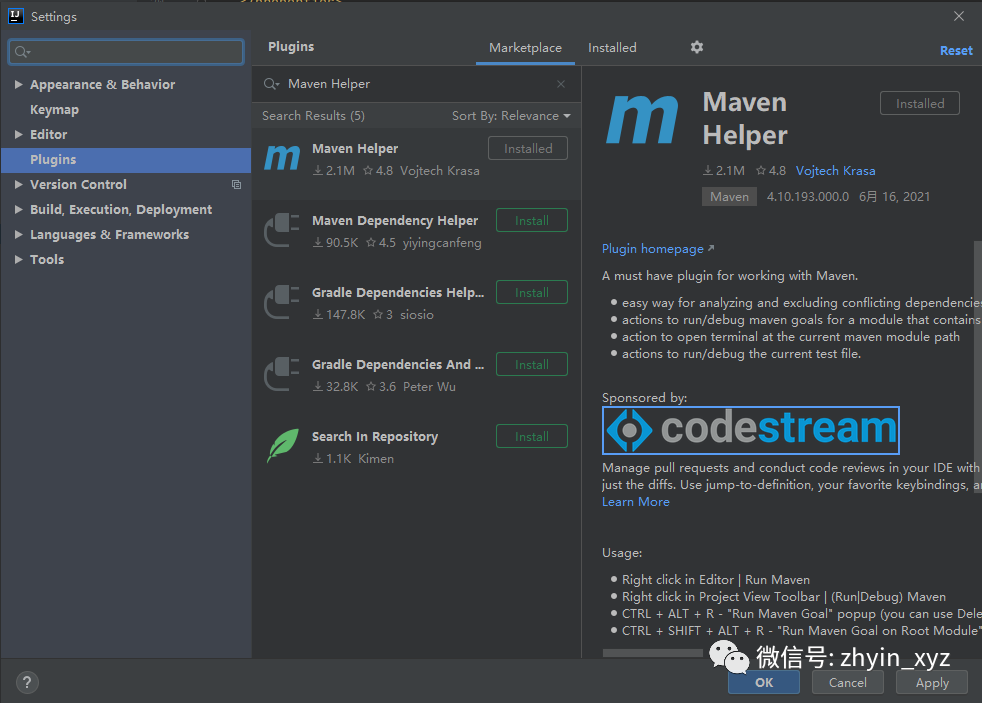This screenshot has width=982, height=703.
Task: Focus the plugin search field with Maven Helper
Action: pos(416,84)
